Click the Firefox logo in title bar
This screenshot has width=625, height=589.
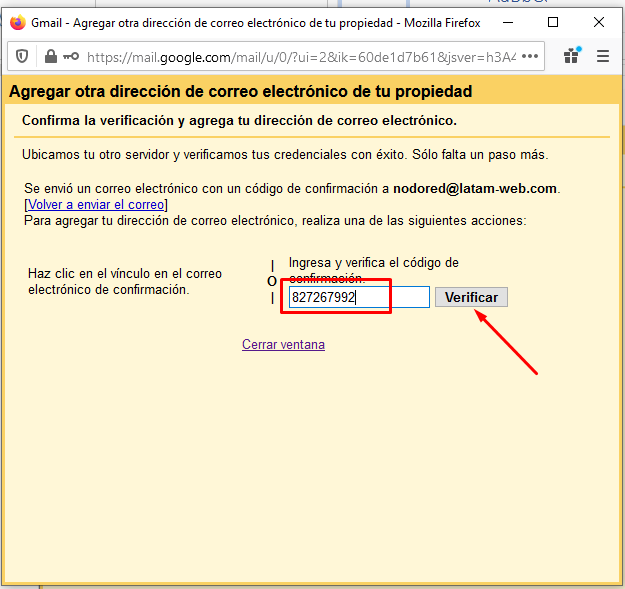(x=18, y=22)
